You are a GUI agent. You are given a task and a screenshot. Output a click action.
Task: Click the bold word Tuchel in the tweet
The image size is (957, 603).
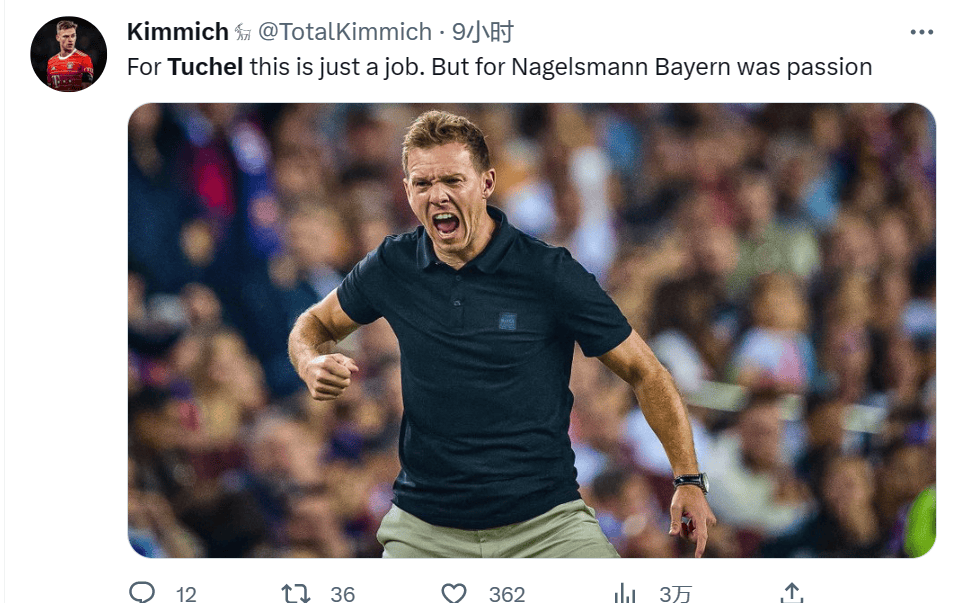[x=205, y=67]
